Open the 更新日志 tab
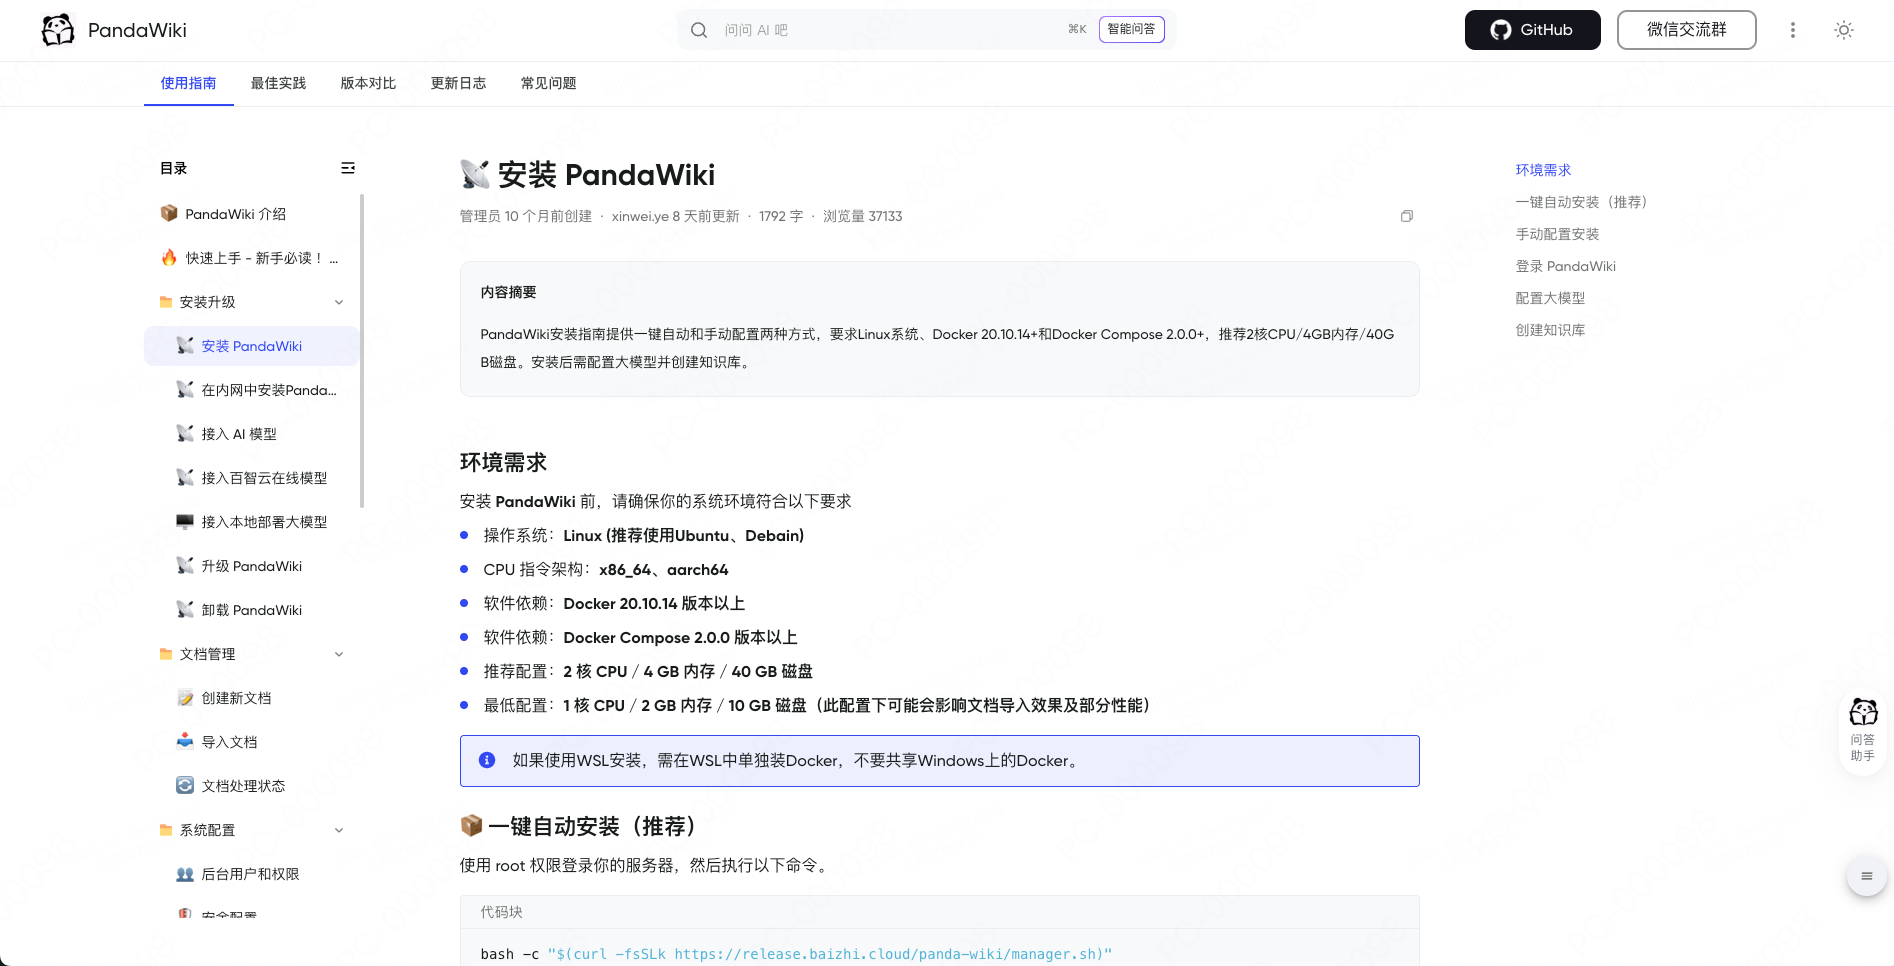This screenshot has width=1894, height=966. (459, 83)
